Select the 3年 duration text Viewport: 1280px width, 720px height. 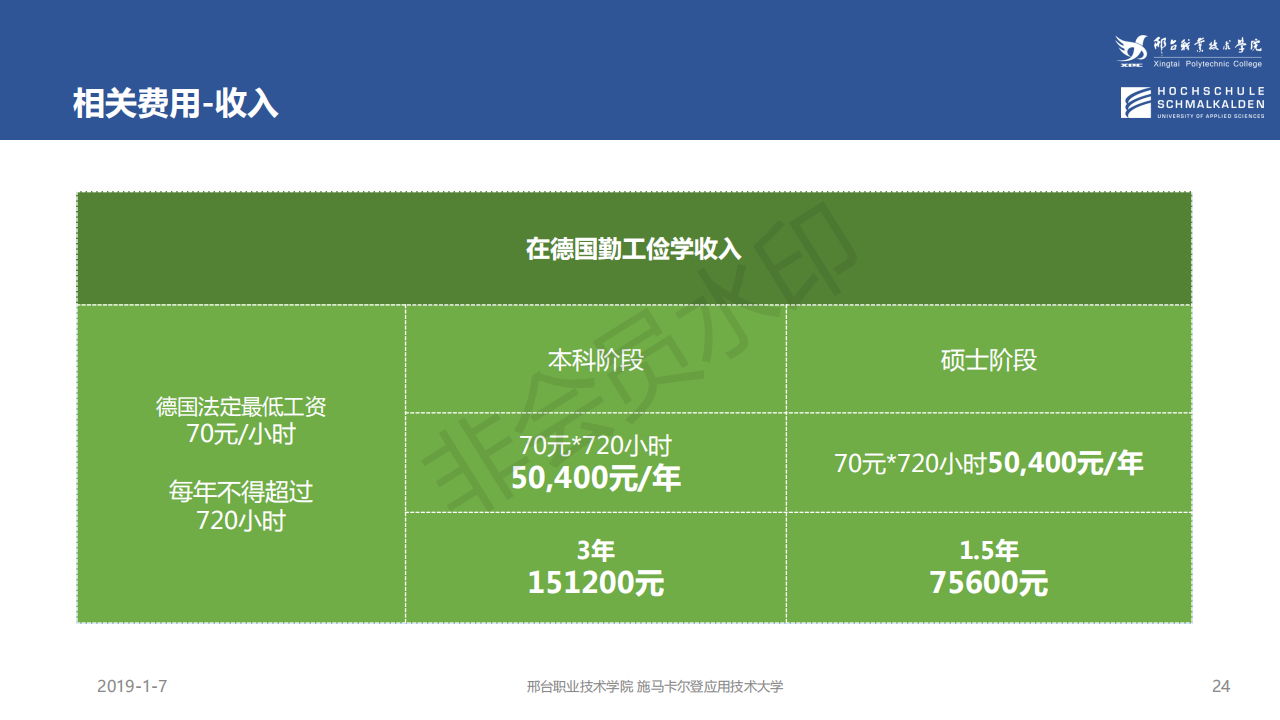pyautogui.click(x=595, y=550)
